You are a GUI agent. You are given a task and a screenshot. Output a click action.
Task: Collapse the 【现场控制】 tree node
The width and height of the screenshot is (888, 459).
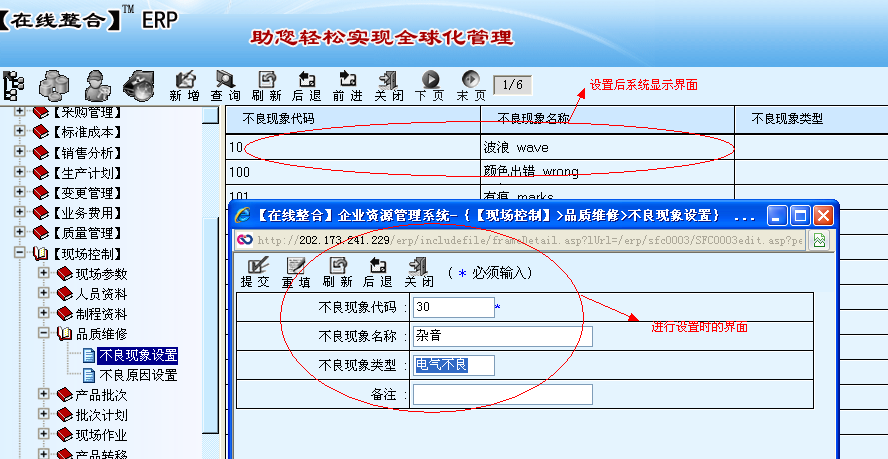20,254
